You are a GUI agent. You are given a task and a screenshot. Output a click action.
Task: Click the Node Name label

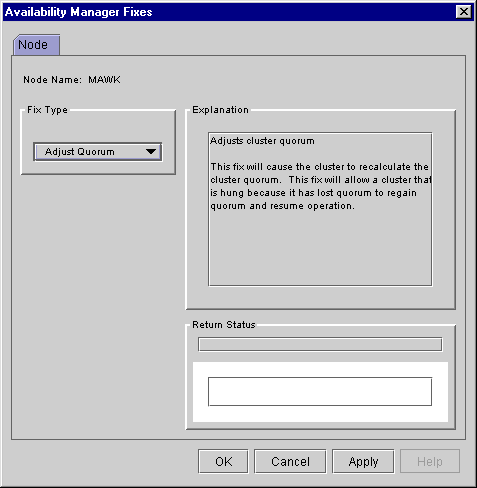(x=52, y=80)
